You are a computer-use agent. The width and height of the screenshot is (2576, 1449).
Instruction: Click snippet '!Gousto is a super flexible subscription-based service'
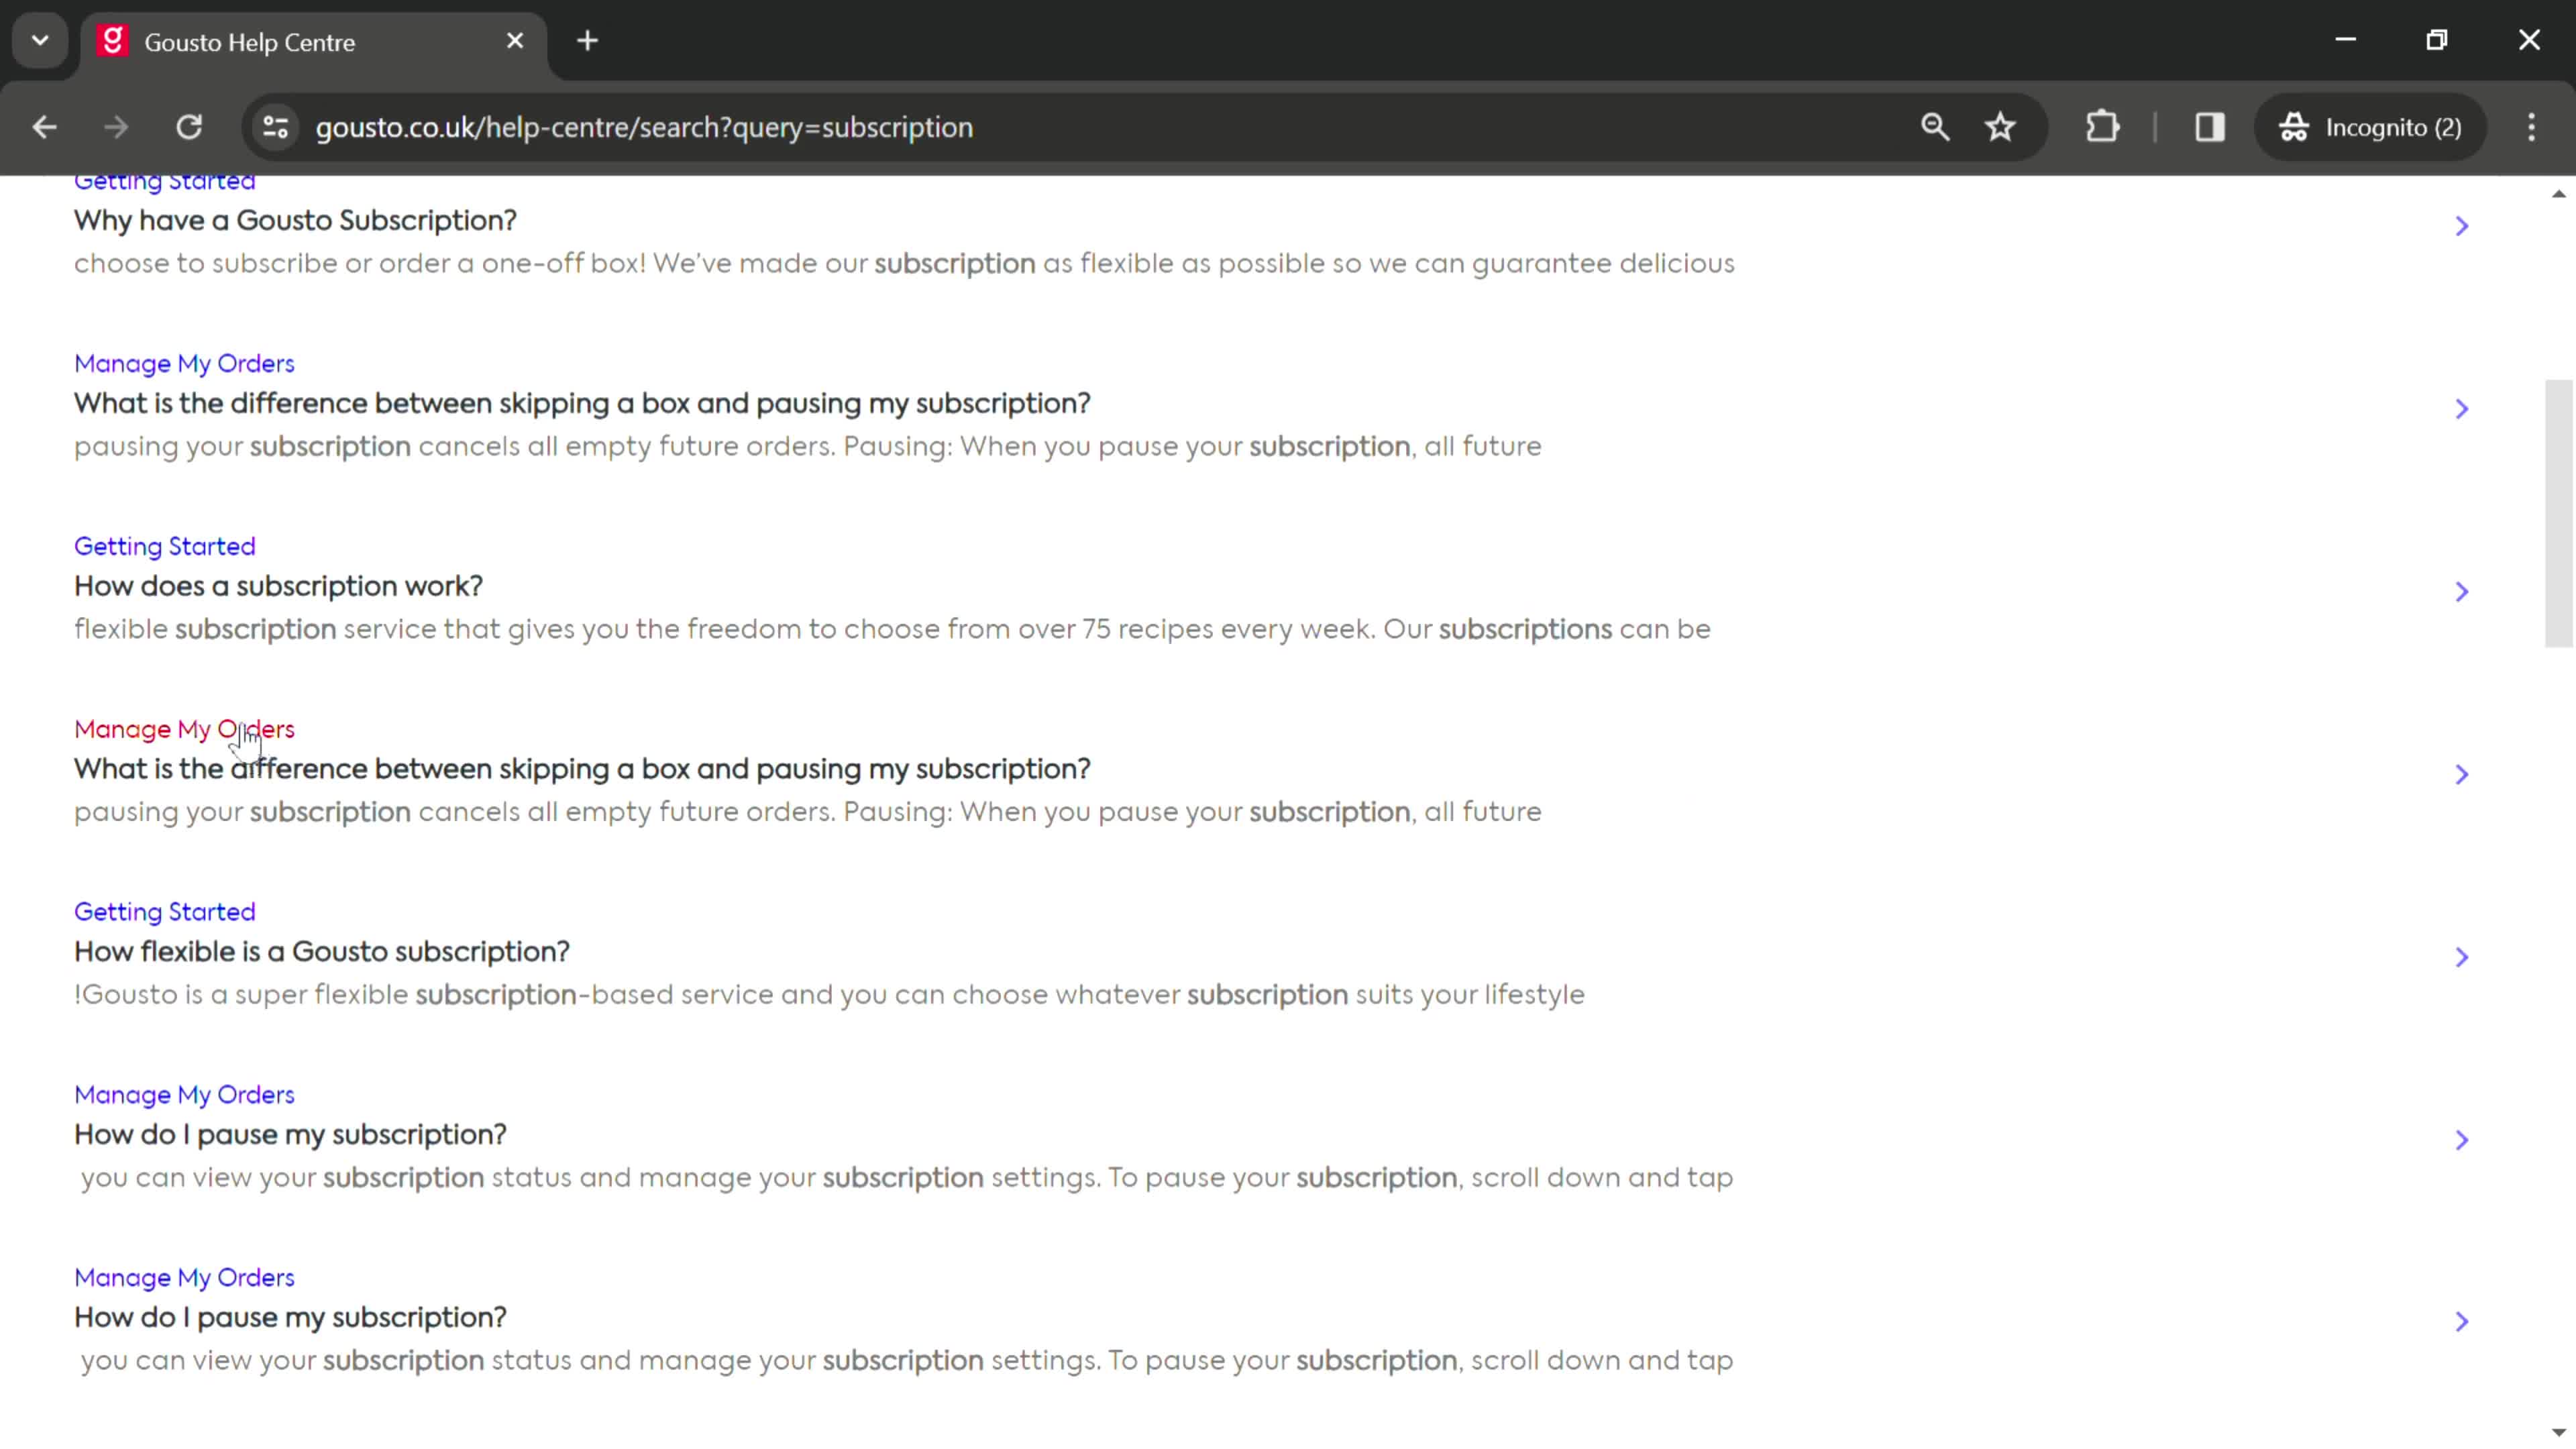point(829,995)
